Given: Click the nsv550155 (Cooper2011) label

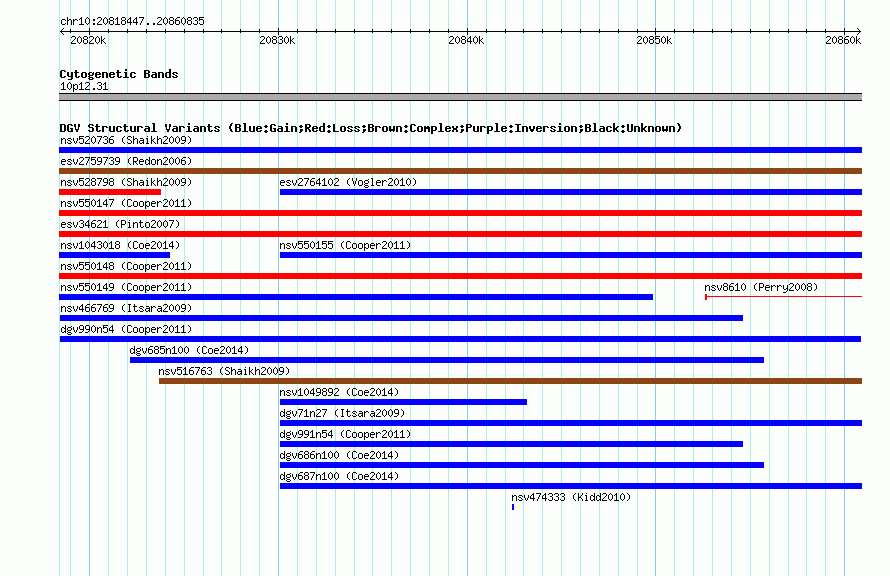Looking at the screenshot, I should coord(345,245).
